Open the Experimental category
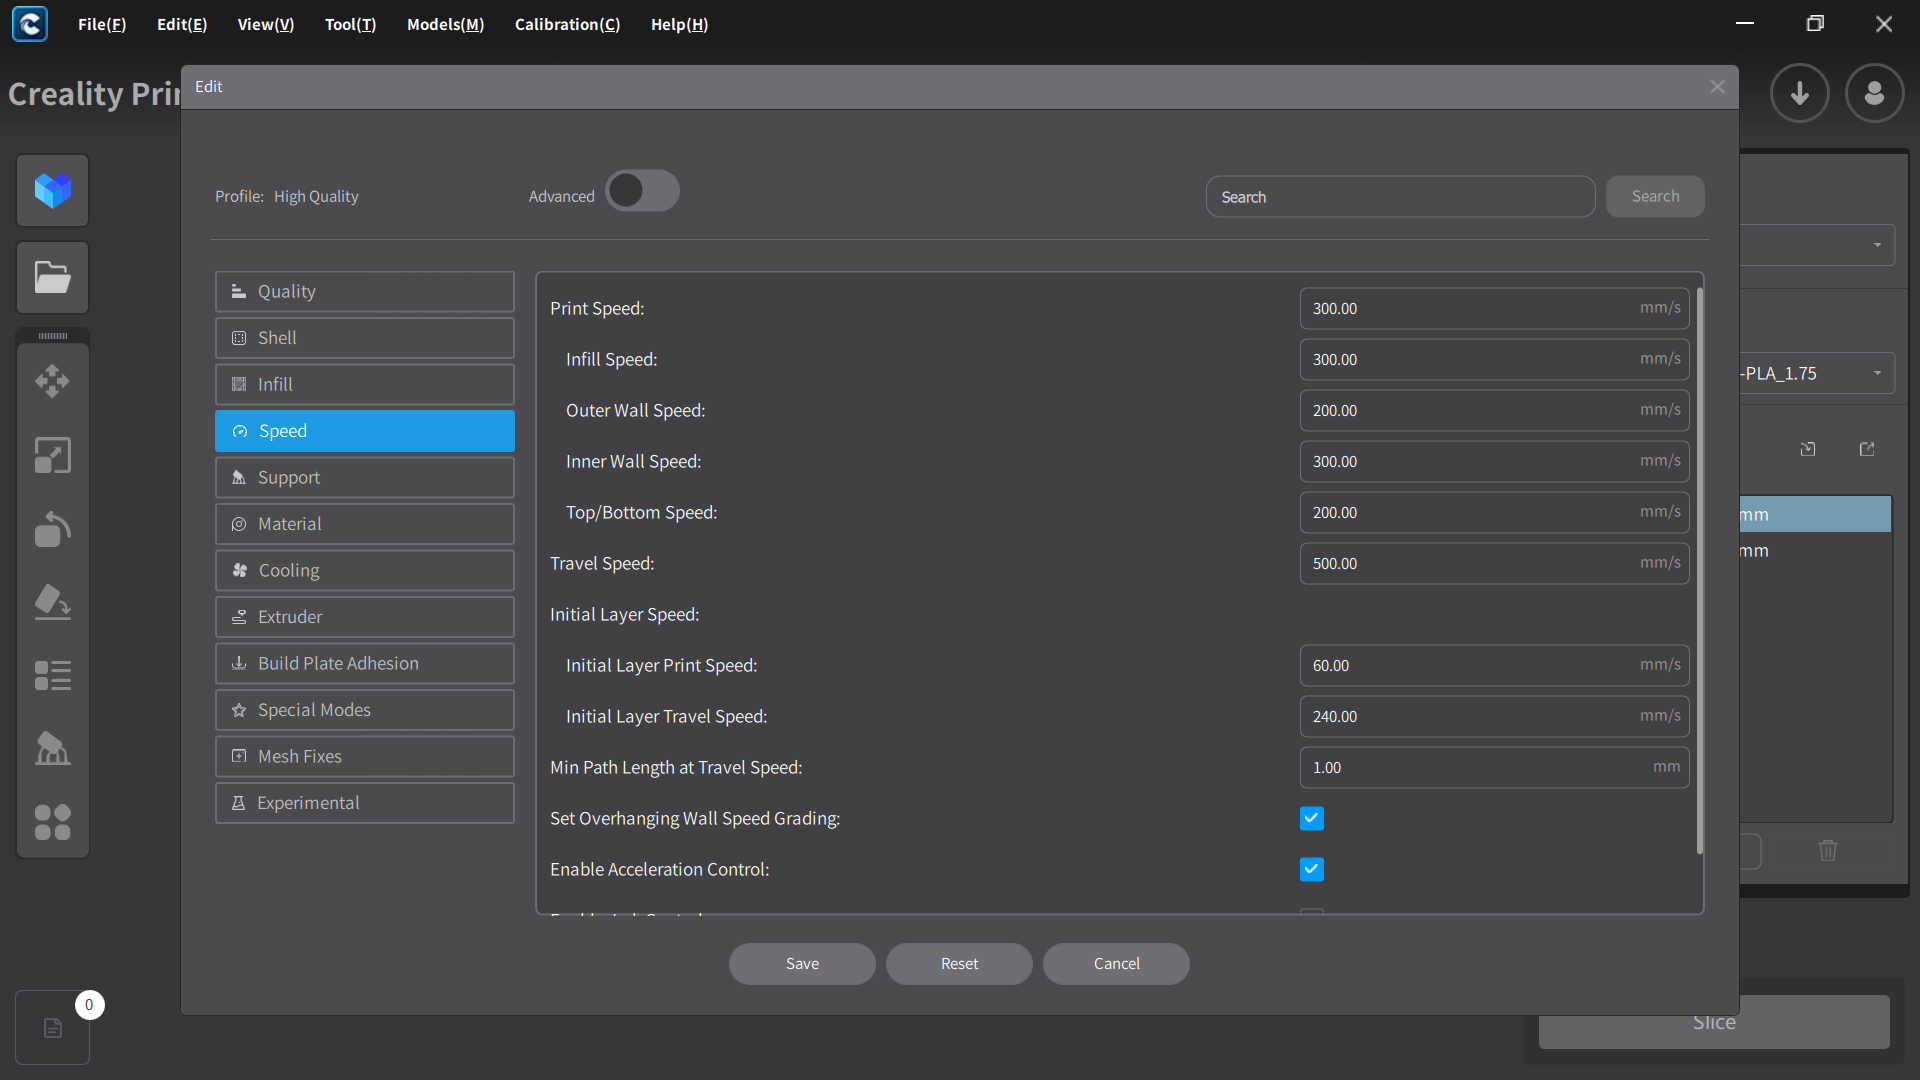1920x1080 pixels. (365, 803)
